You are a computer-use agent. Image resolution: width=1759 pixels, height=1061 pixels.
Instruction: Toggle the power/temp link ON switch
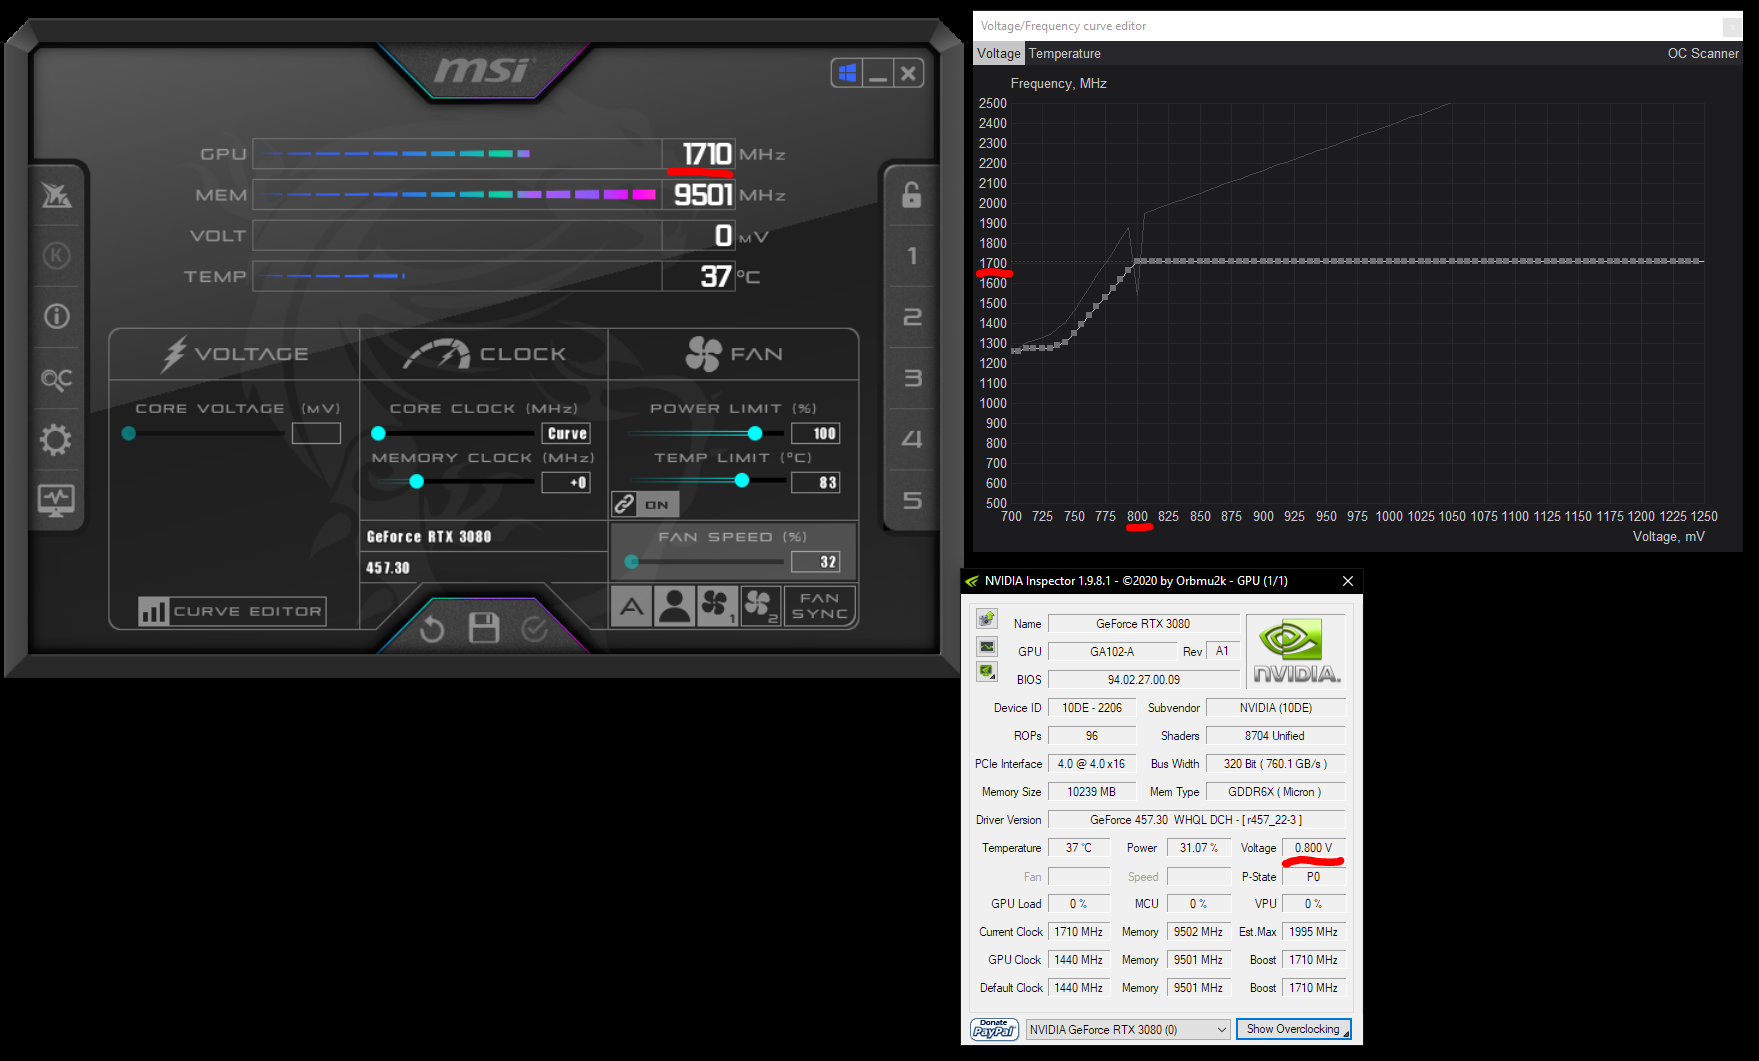pos(645,504)
